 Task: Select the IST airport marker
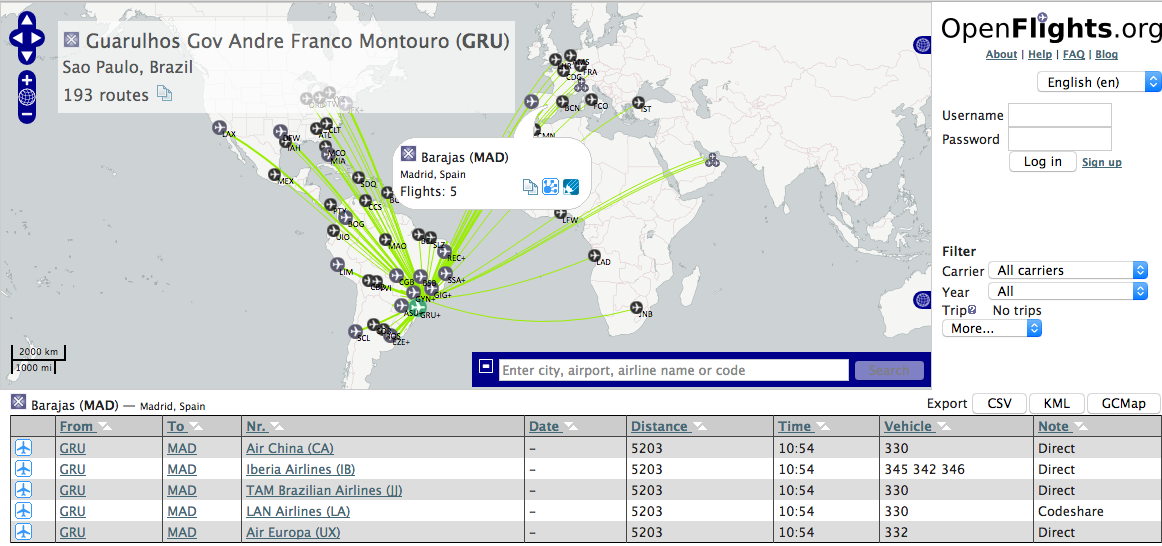tap(638, 102)
